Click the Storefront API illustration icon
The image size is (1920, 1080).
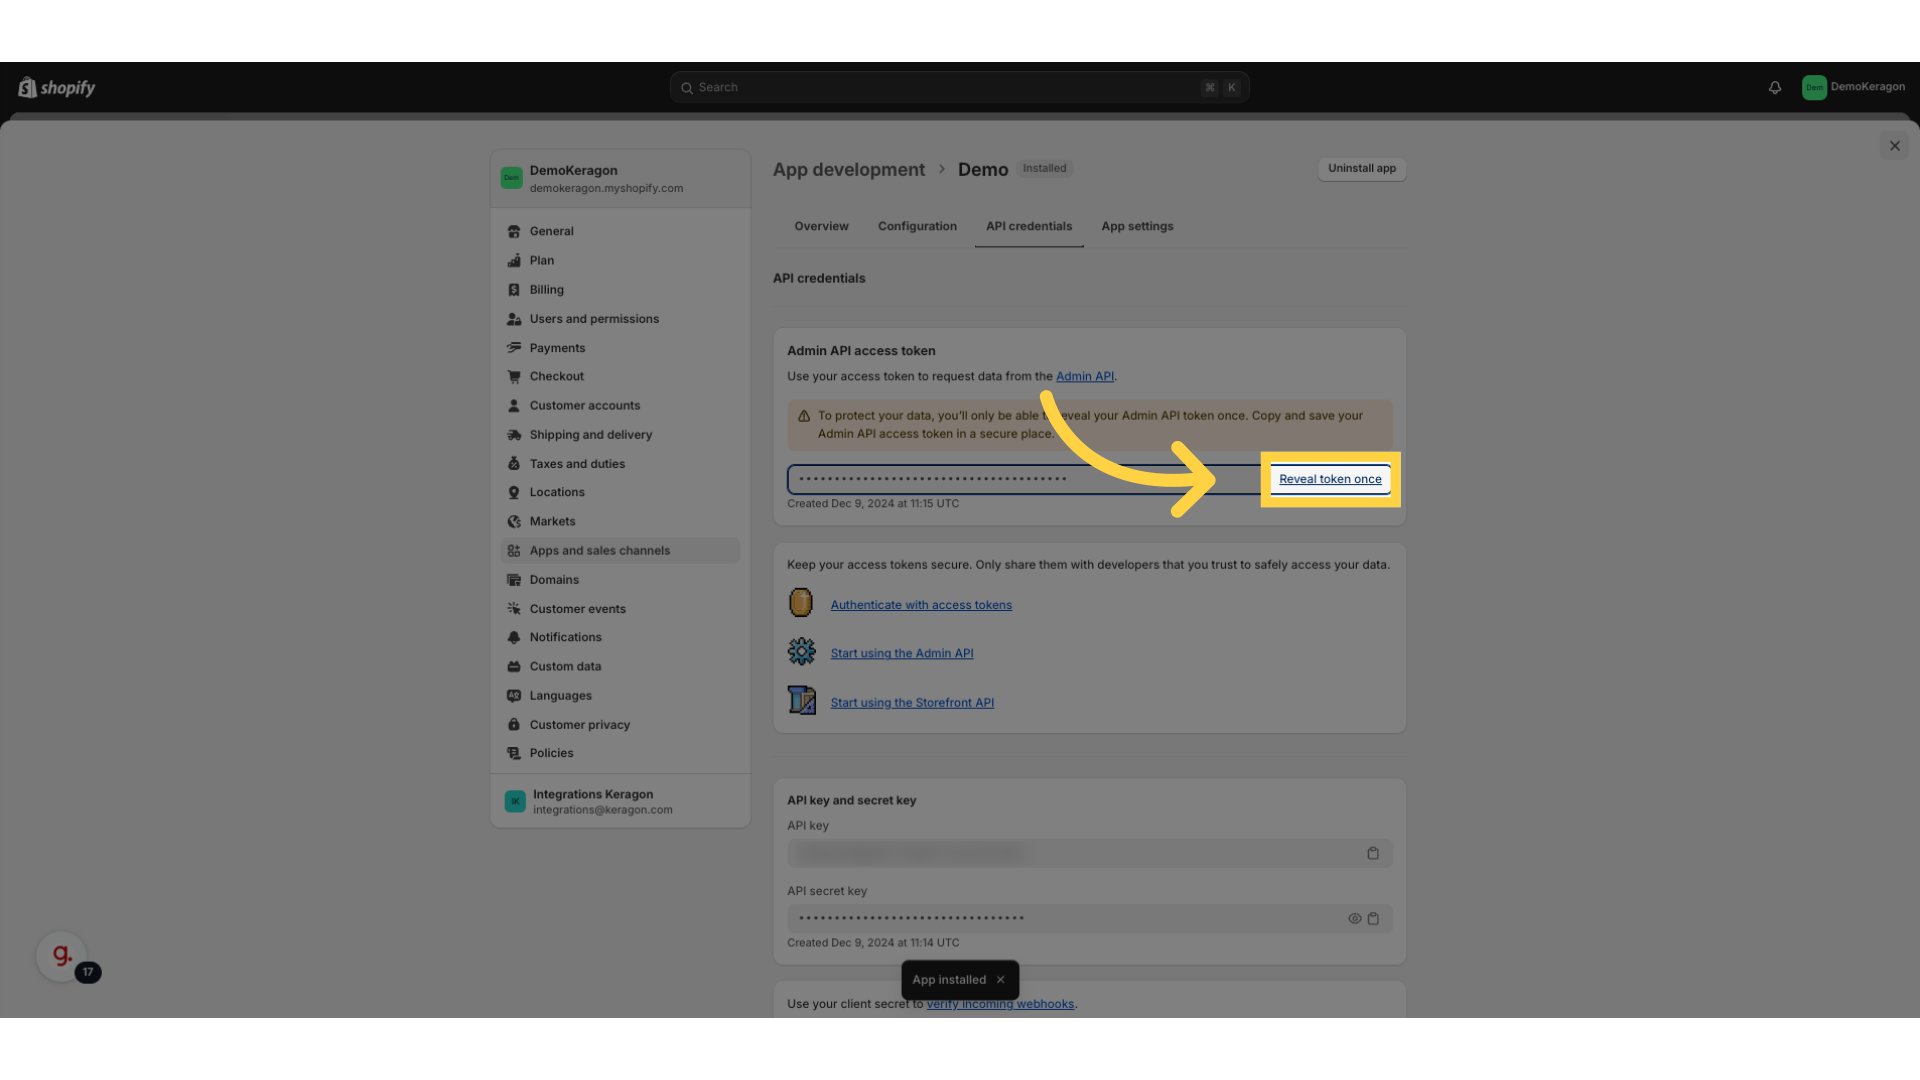pos(801,700)
